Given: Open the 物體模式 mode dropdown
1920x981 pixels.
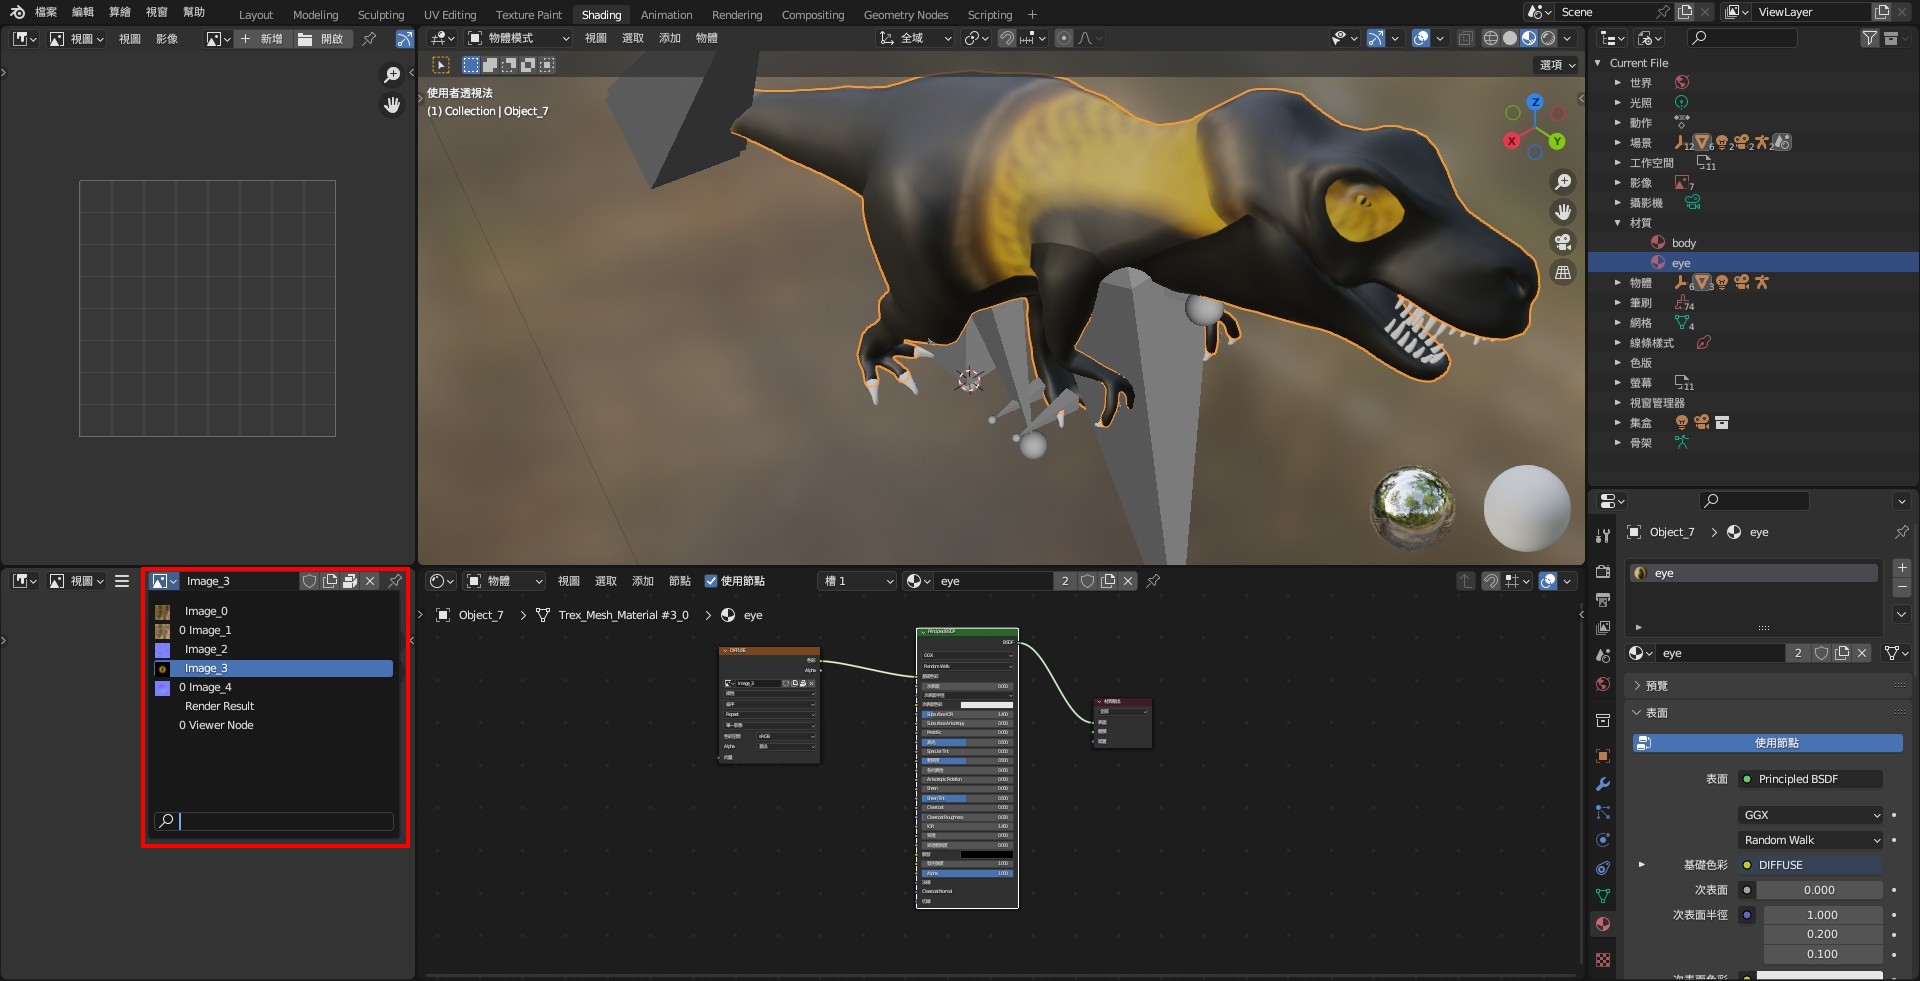Looking at the screenshot, I should tap(518, 38).
